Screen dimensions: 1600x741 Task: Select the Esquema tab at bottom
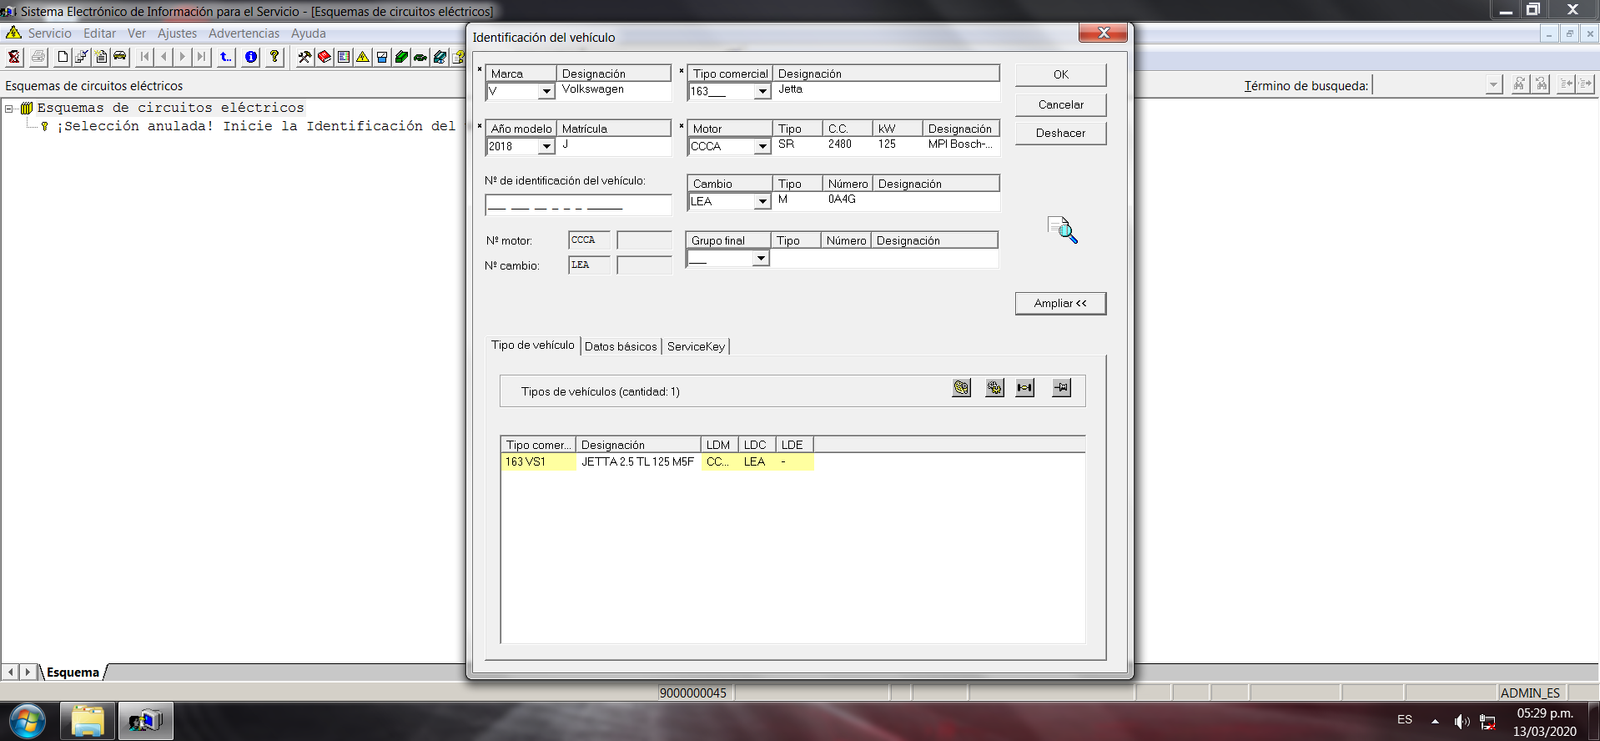point(73,672)
